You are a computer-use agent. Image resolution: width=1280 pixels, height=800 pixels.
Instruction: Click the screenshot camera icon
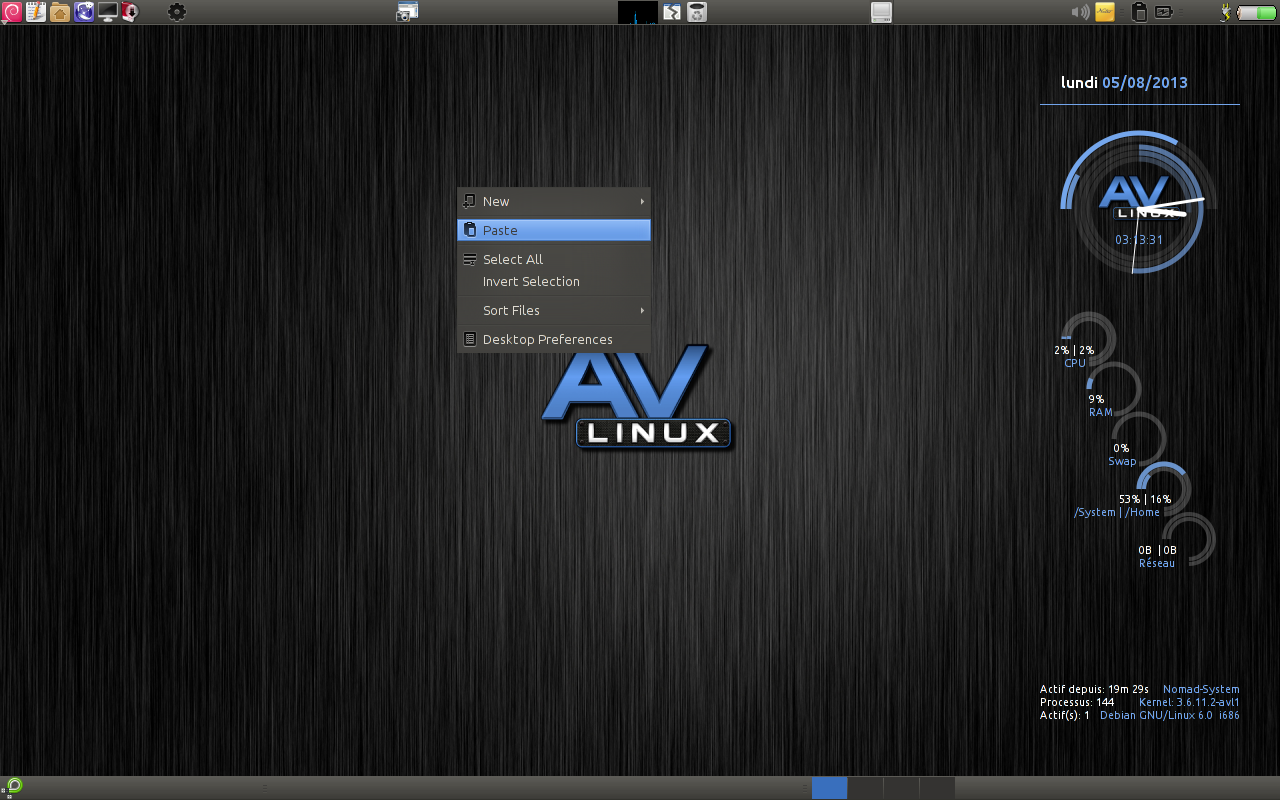coord(407,12)
